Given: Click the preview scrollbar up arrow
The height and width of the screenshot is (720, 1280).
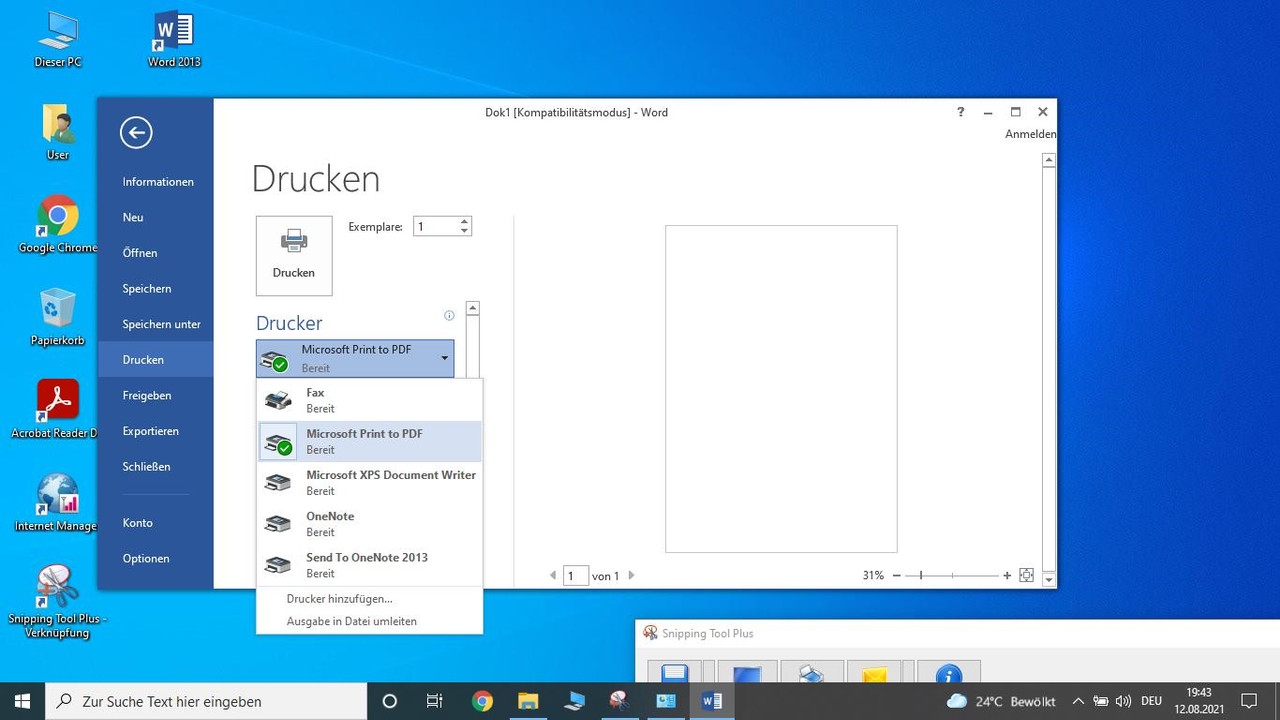Looking at the screenshot, I should [1049, 160].
